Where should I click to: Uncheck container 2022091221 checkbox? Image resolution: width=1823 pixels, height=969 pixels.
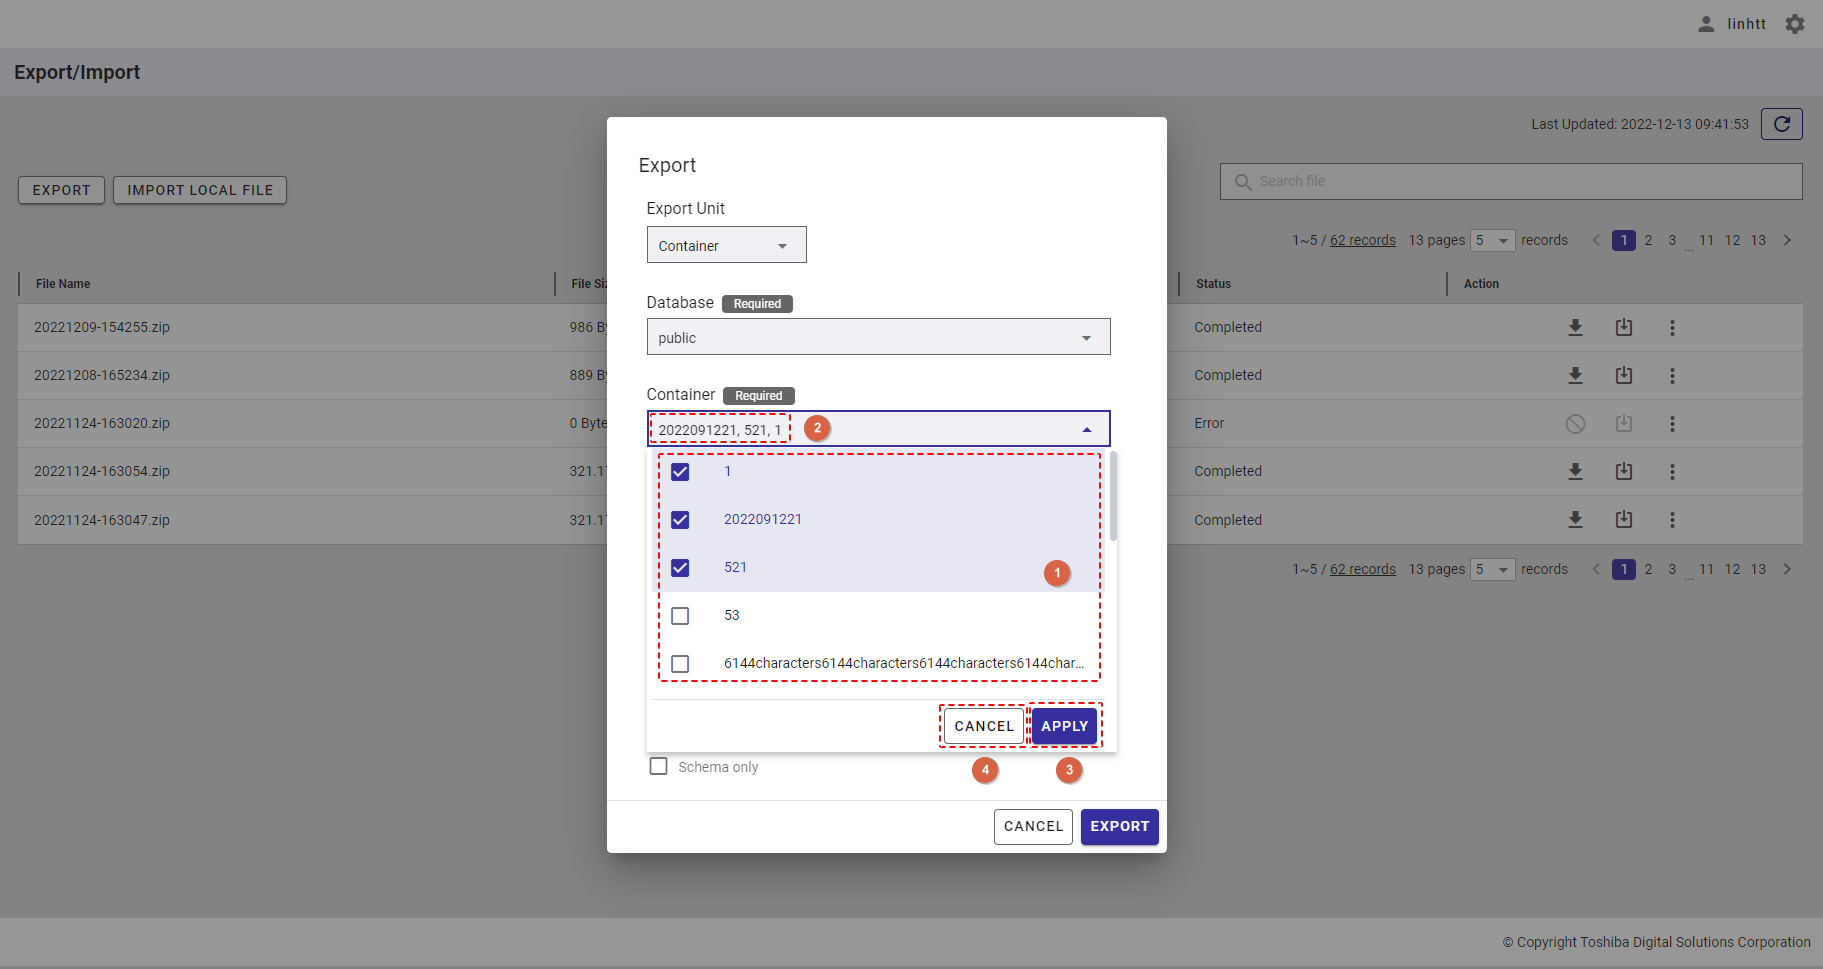[680, 520]
